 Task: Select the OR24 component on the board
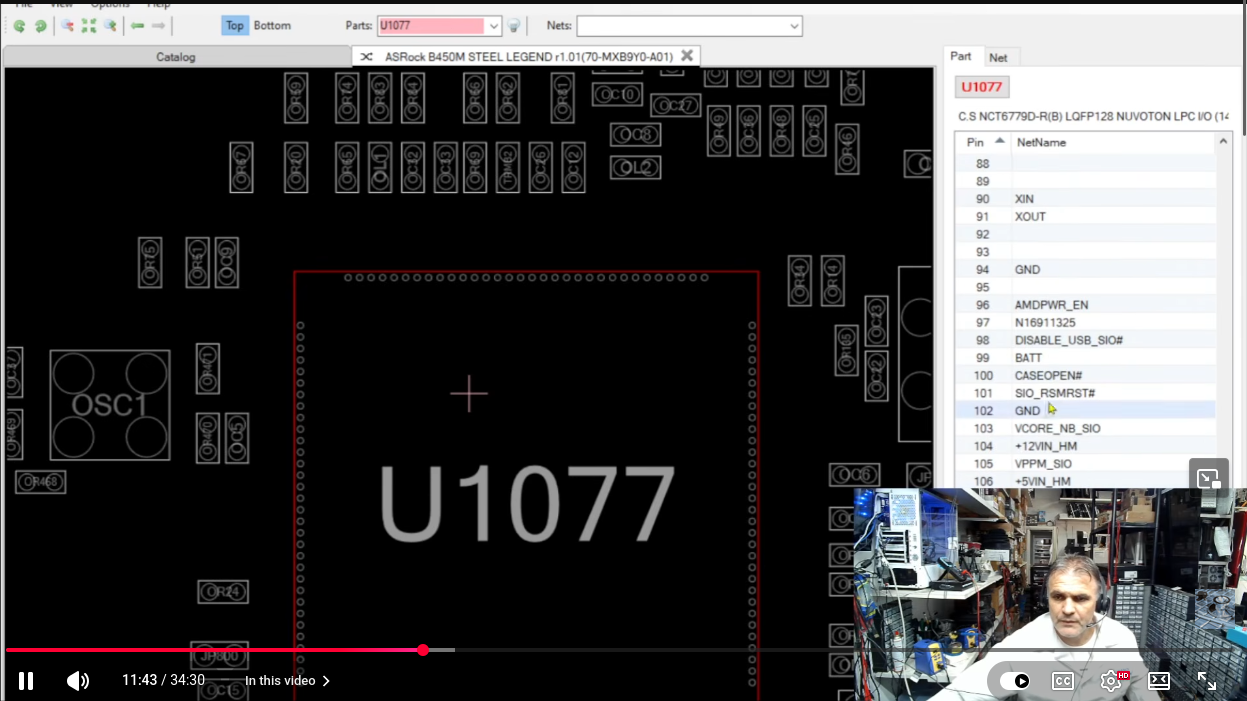(223, 592)
